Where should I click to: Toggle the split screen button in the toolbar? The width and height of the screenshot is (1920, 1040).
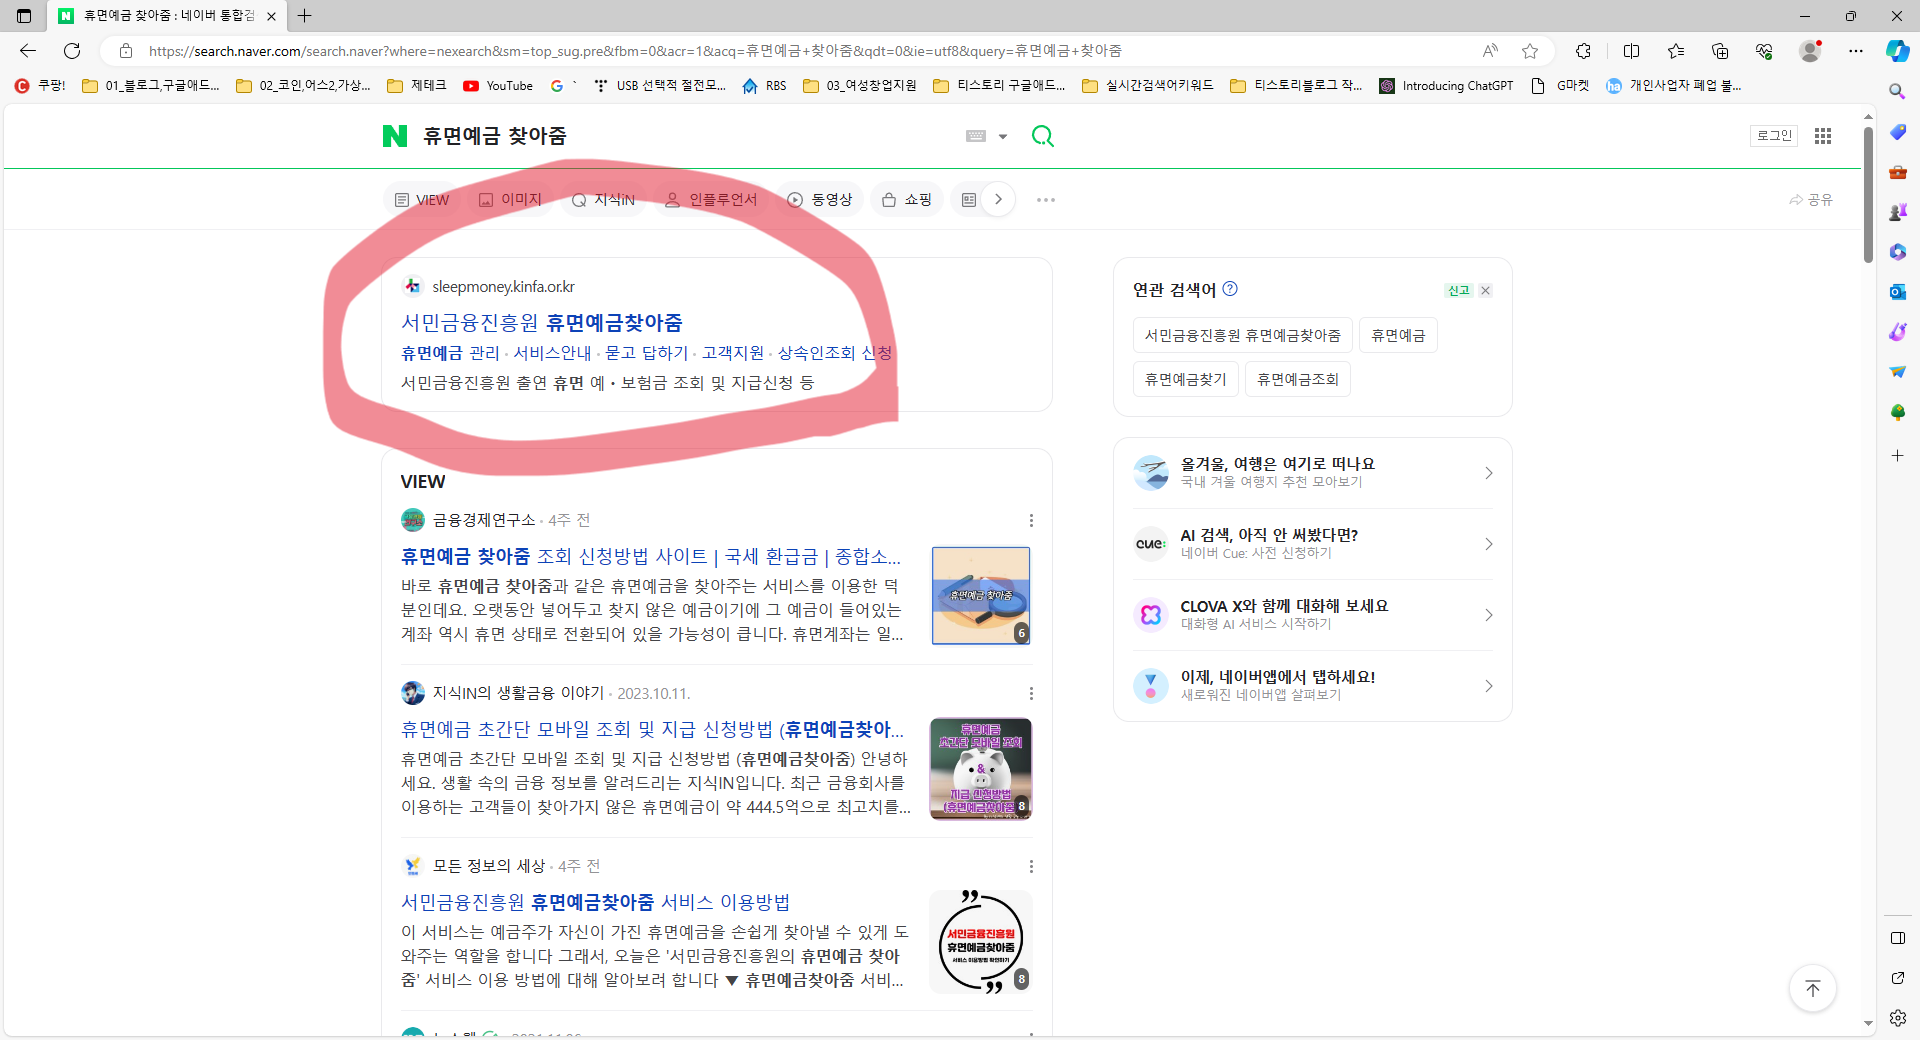click(x=1632, y=51)
